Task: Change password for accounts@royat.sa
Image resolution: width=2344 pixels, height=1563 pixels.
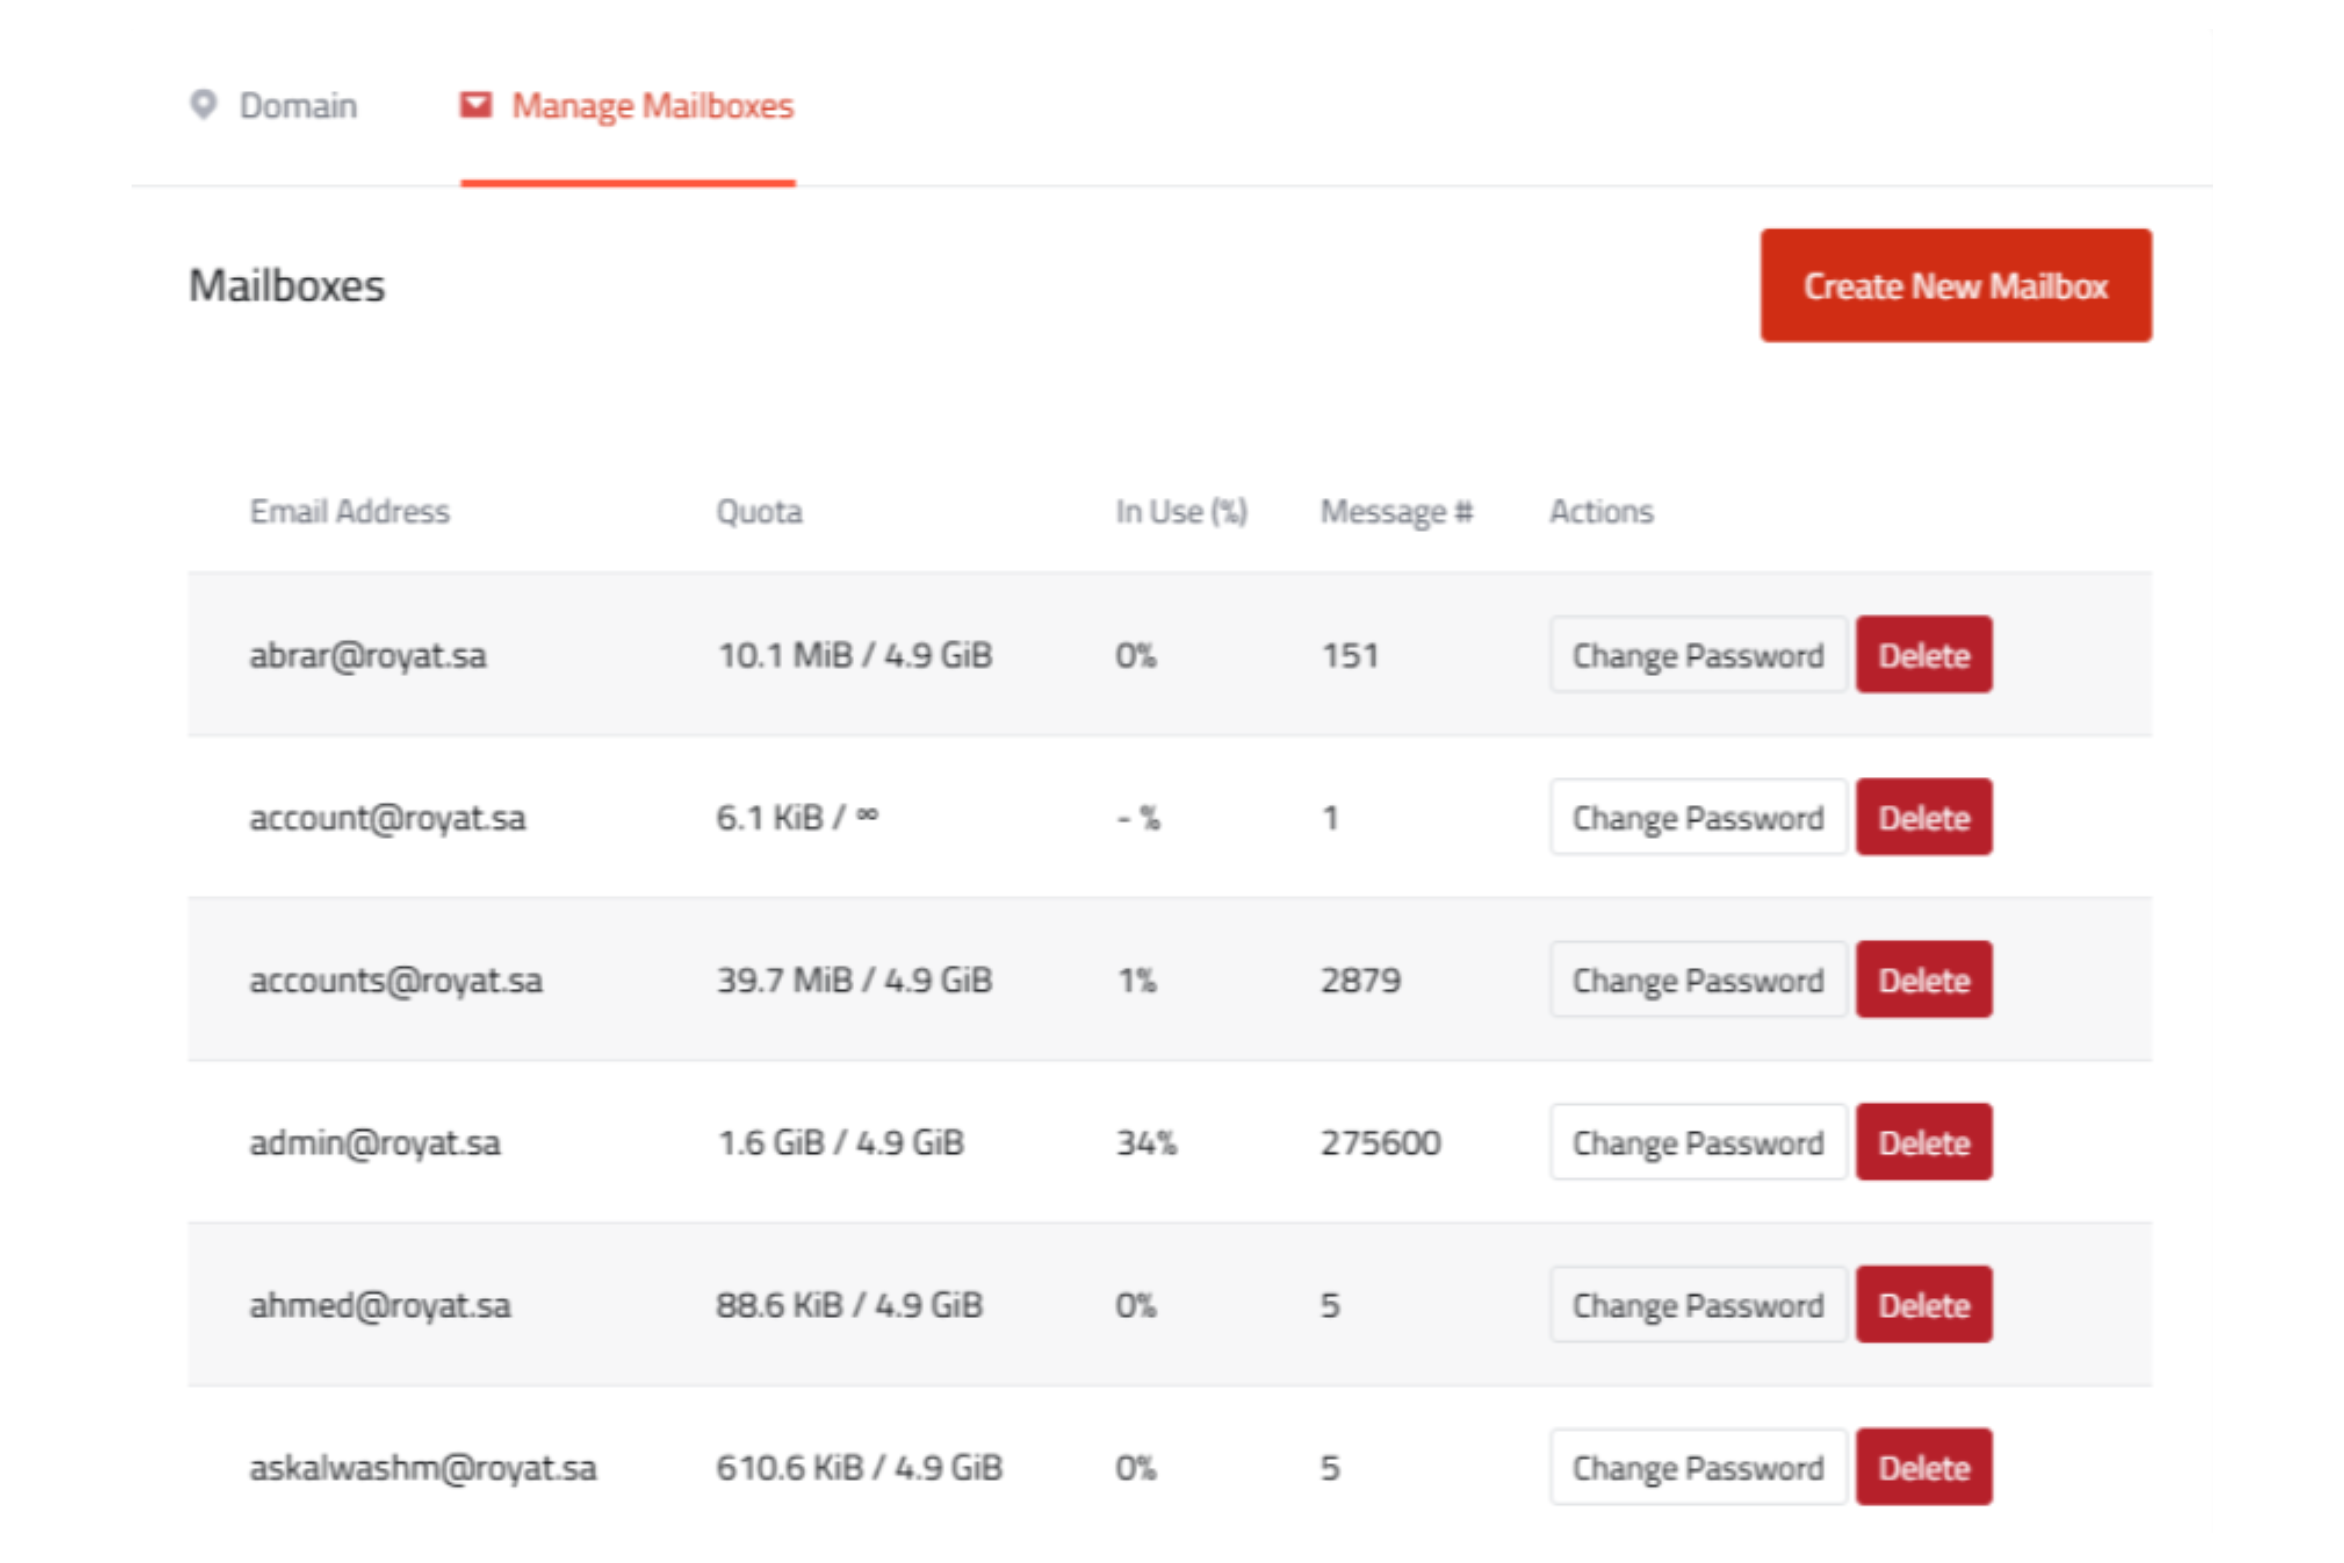Action: (x=1697, y=980)
